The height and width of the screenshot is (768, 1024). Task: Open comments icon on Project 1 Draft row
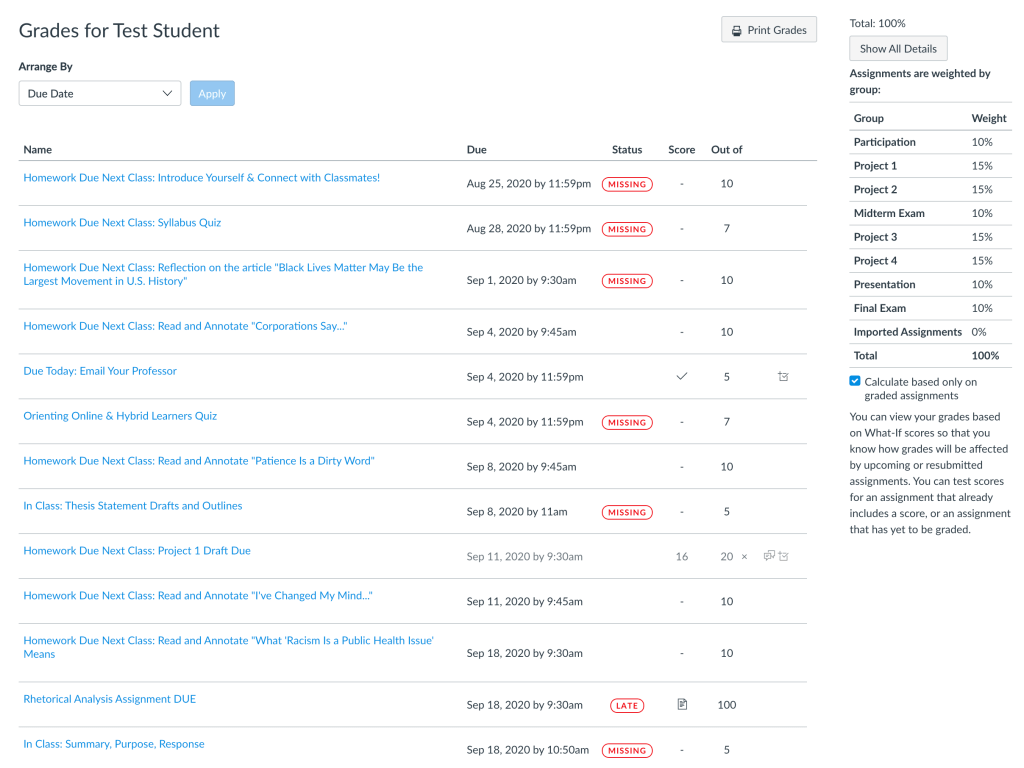pyautogui.click(x=769, y=556)
